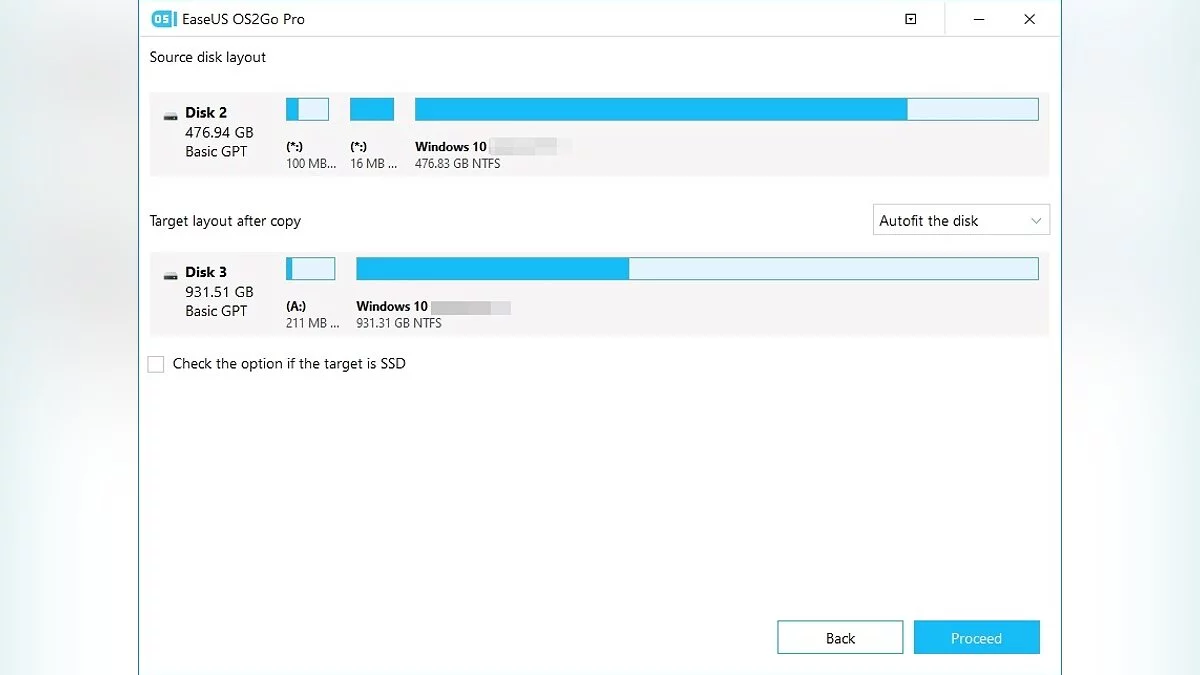Close the OS2Go Pro window
The image size is (1200, 675).
tap(1029, 19)
